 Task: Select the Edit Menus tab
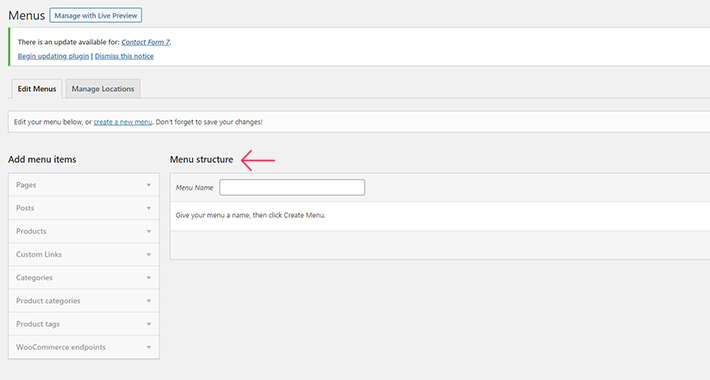[37, 89]
